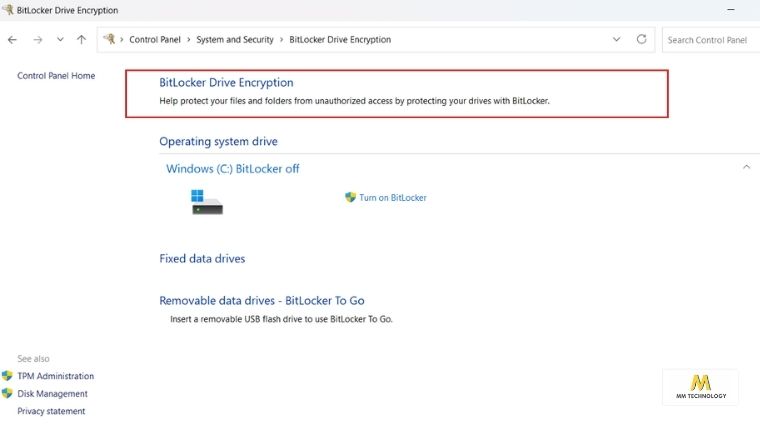Image resolution: width=760 pixels, height=430 pixels.
Task: Click shield icon next to Disk Management
Action: coord(7,393)
